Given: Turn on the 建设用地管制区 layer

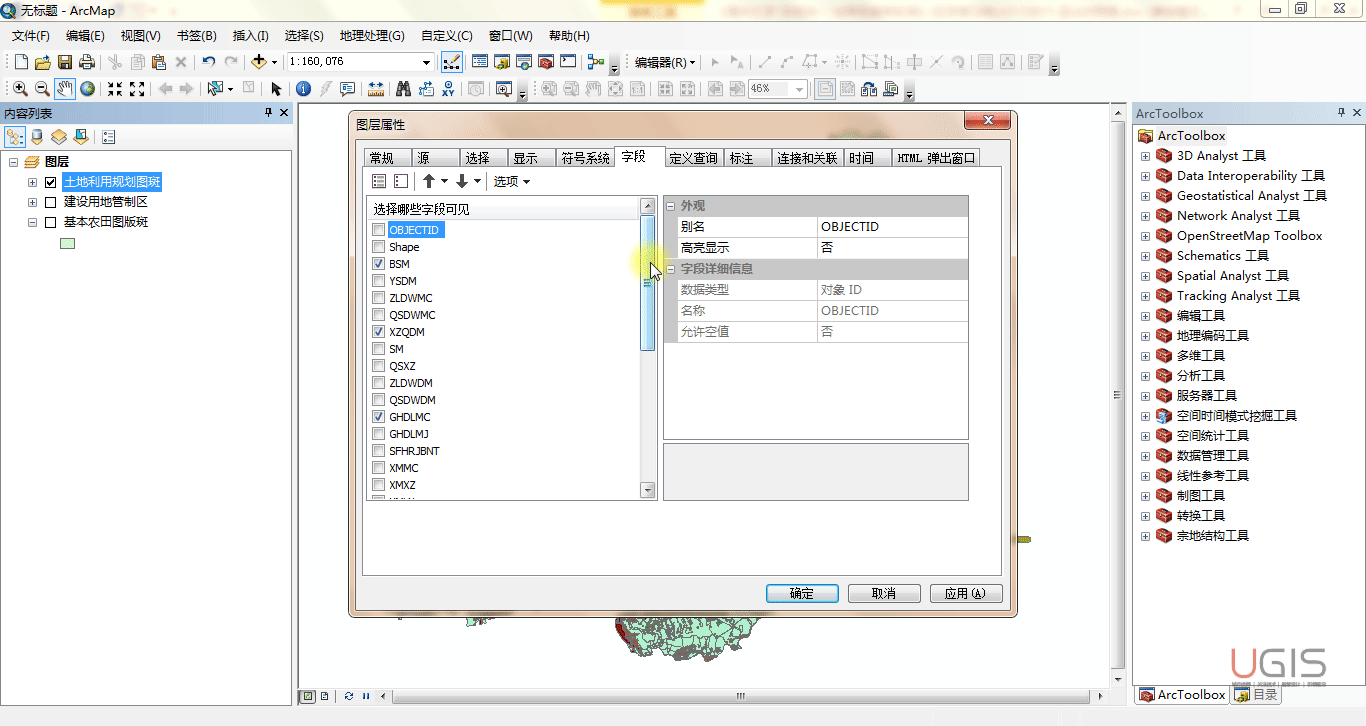Looking at the screenshot, I should point(50,202).
